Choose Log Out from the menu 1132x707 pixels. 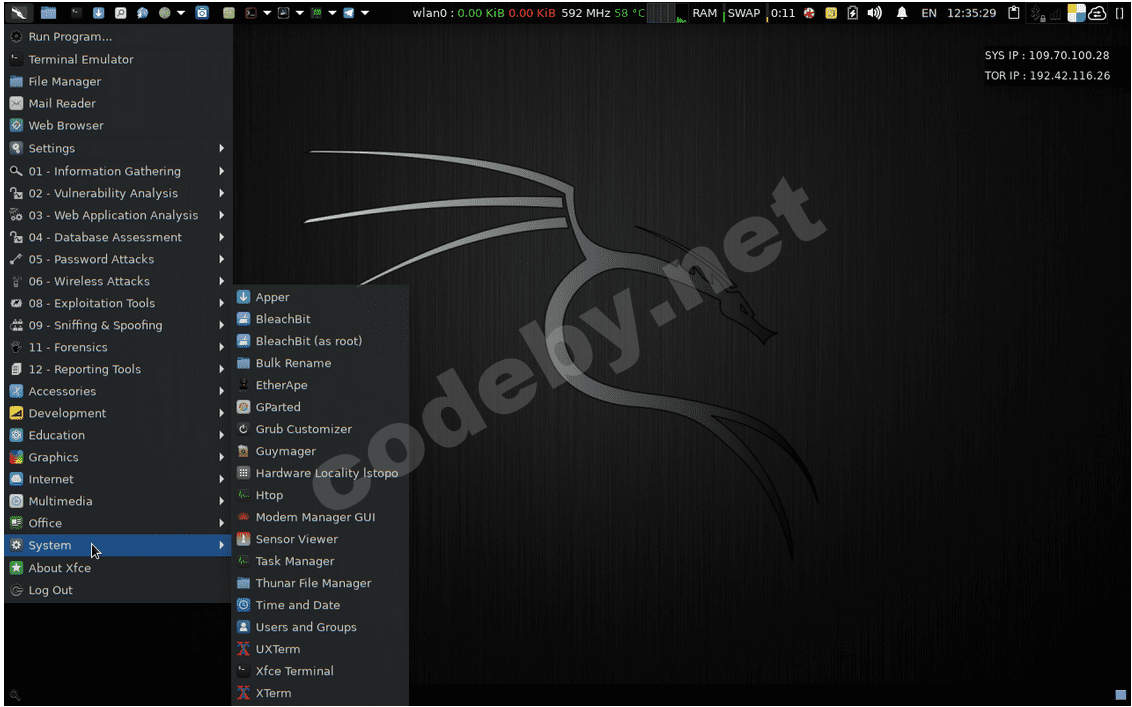click(50, 590)
